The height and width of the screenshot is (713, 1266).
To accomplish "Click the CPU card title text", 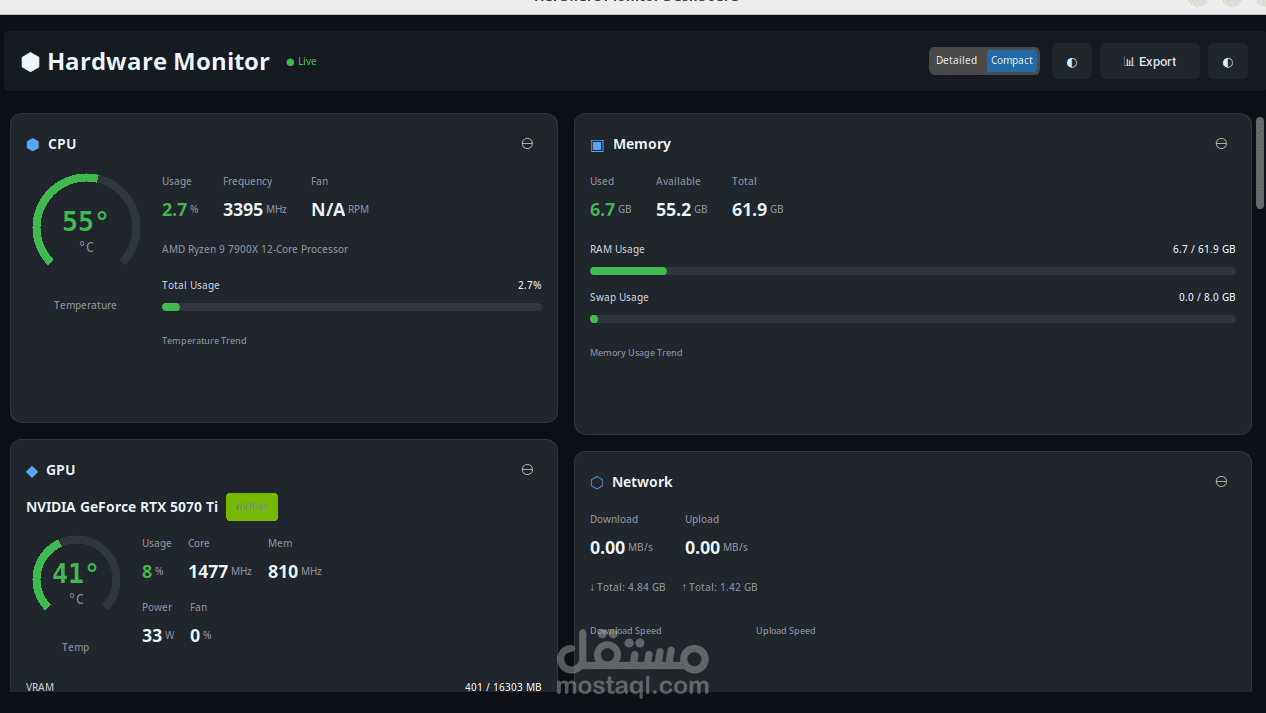I will click(62, 144).
